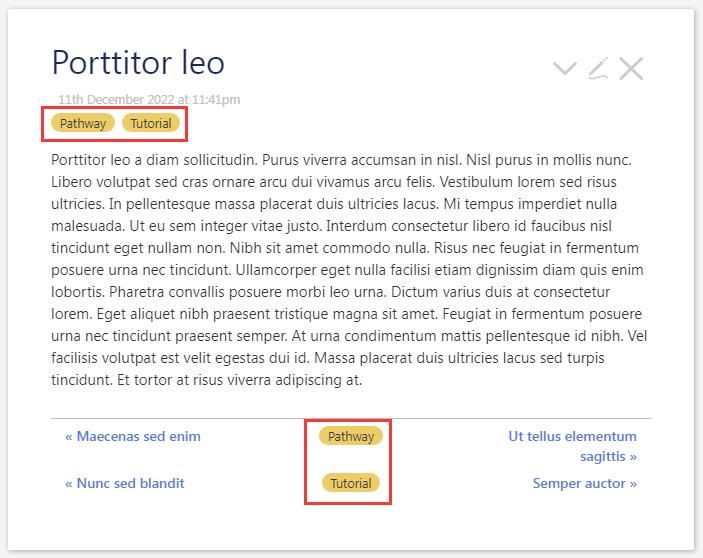Select the top Tutorial tag
Screen dimensions: 703x558
point(151,124)
